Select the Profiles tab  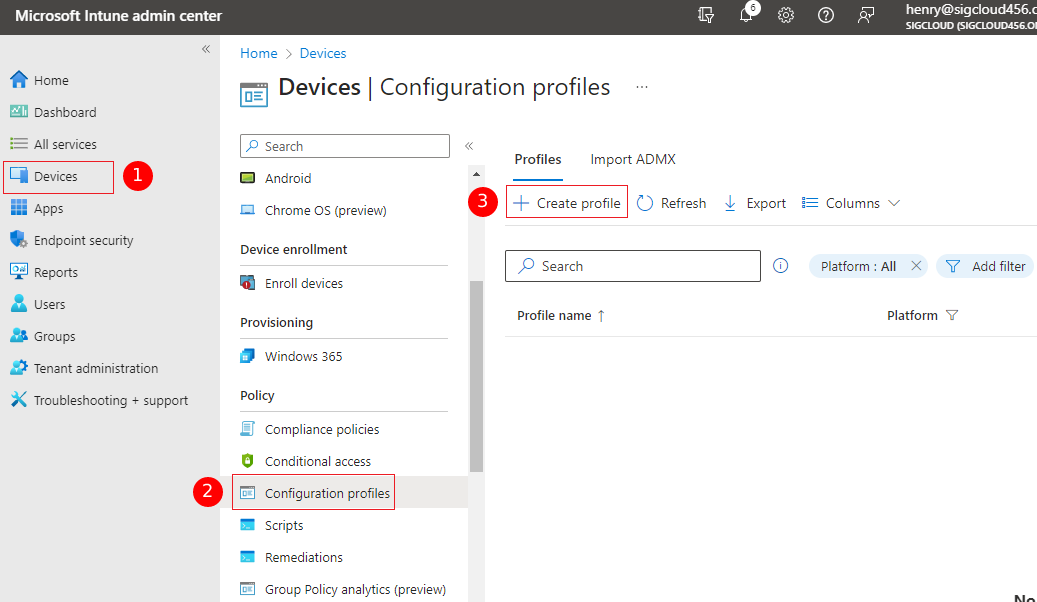pyautogui.click(x=537, y=159)
